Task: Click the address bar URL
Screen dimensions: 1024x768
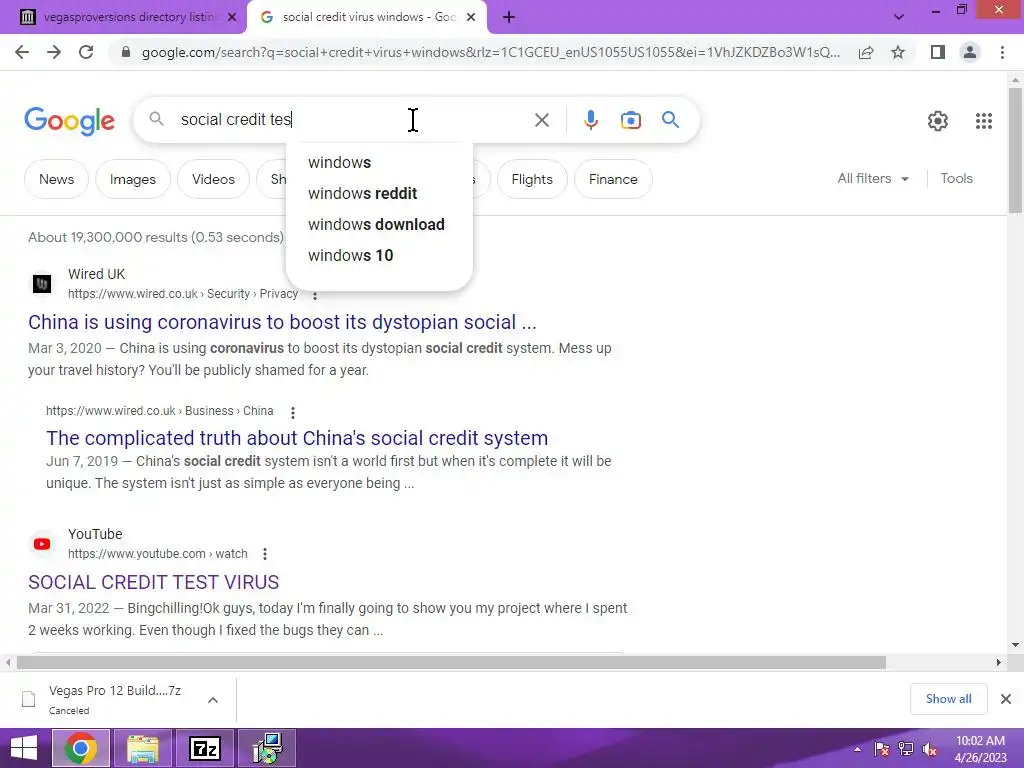Action: [x=490, y=52]
